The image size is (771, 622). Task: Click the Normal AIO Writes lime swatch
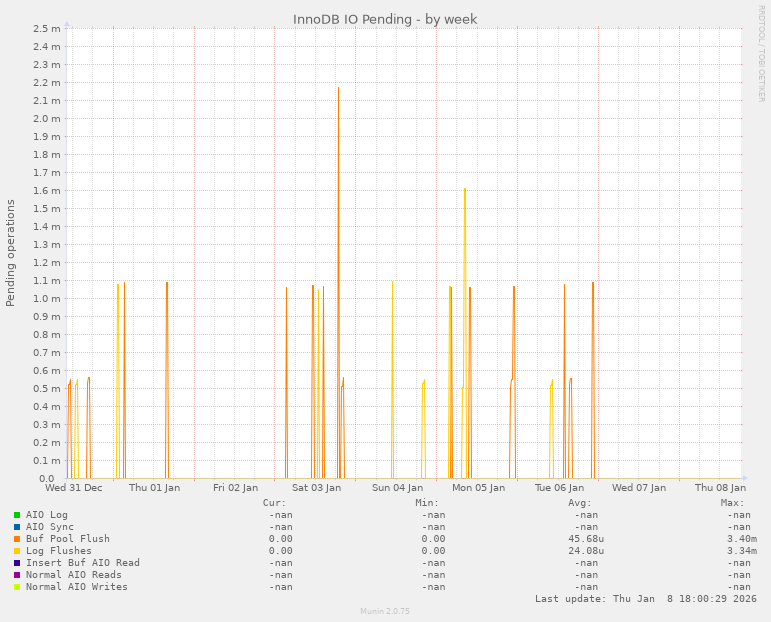(17, 587)
